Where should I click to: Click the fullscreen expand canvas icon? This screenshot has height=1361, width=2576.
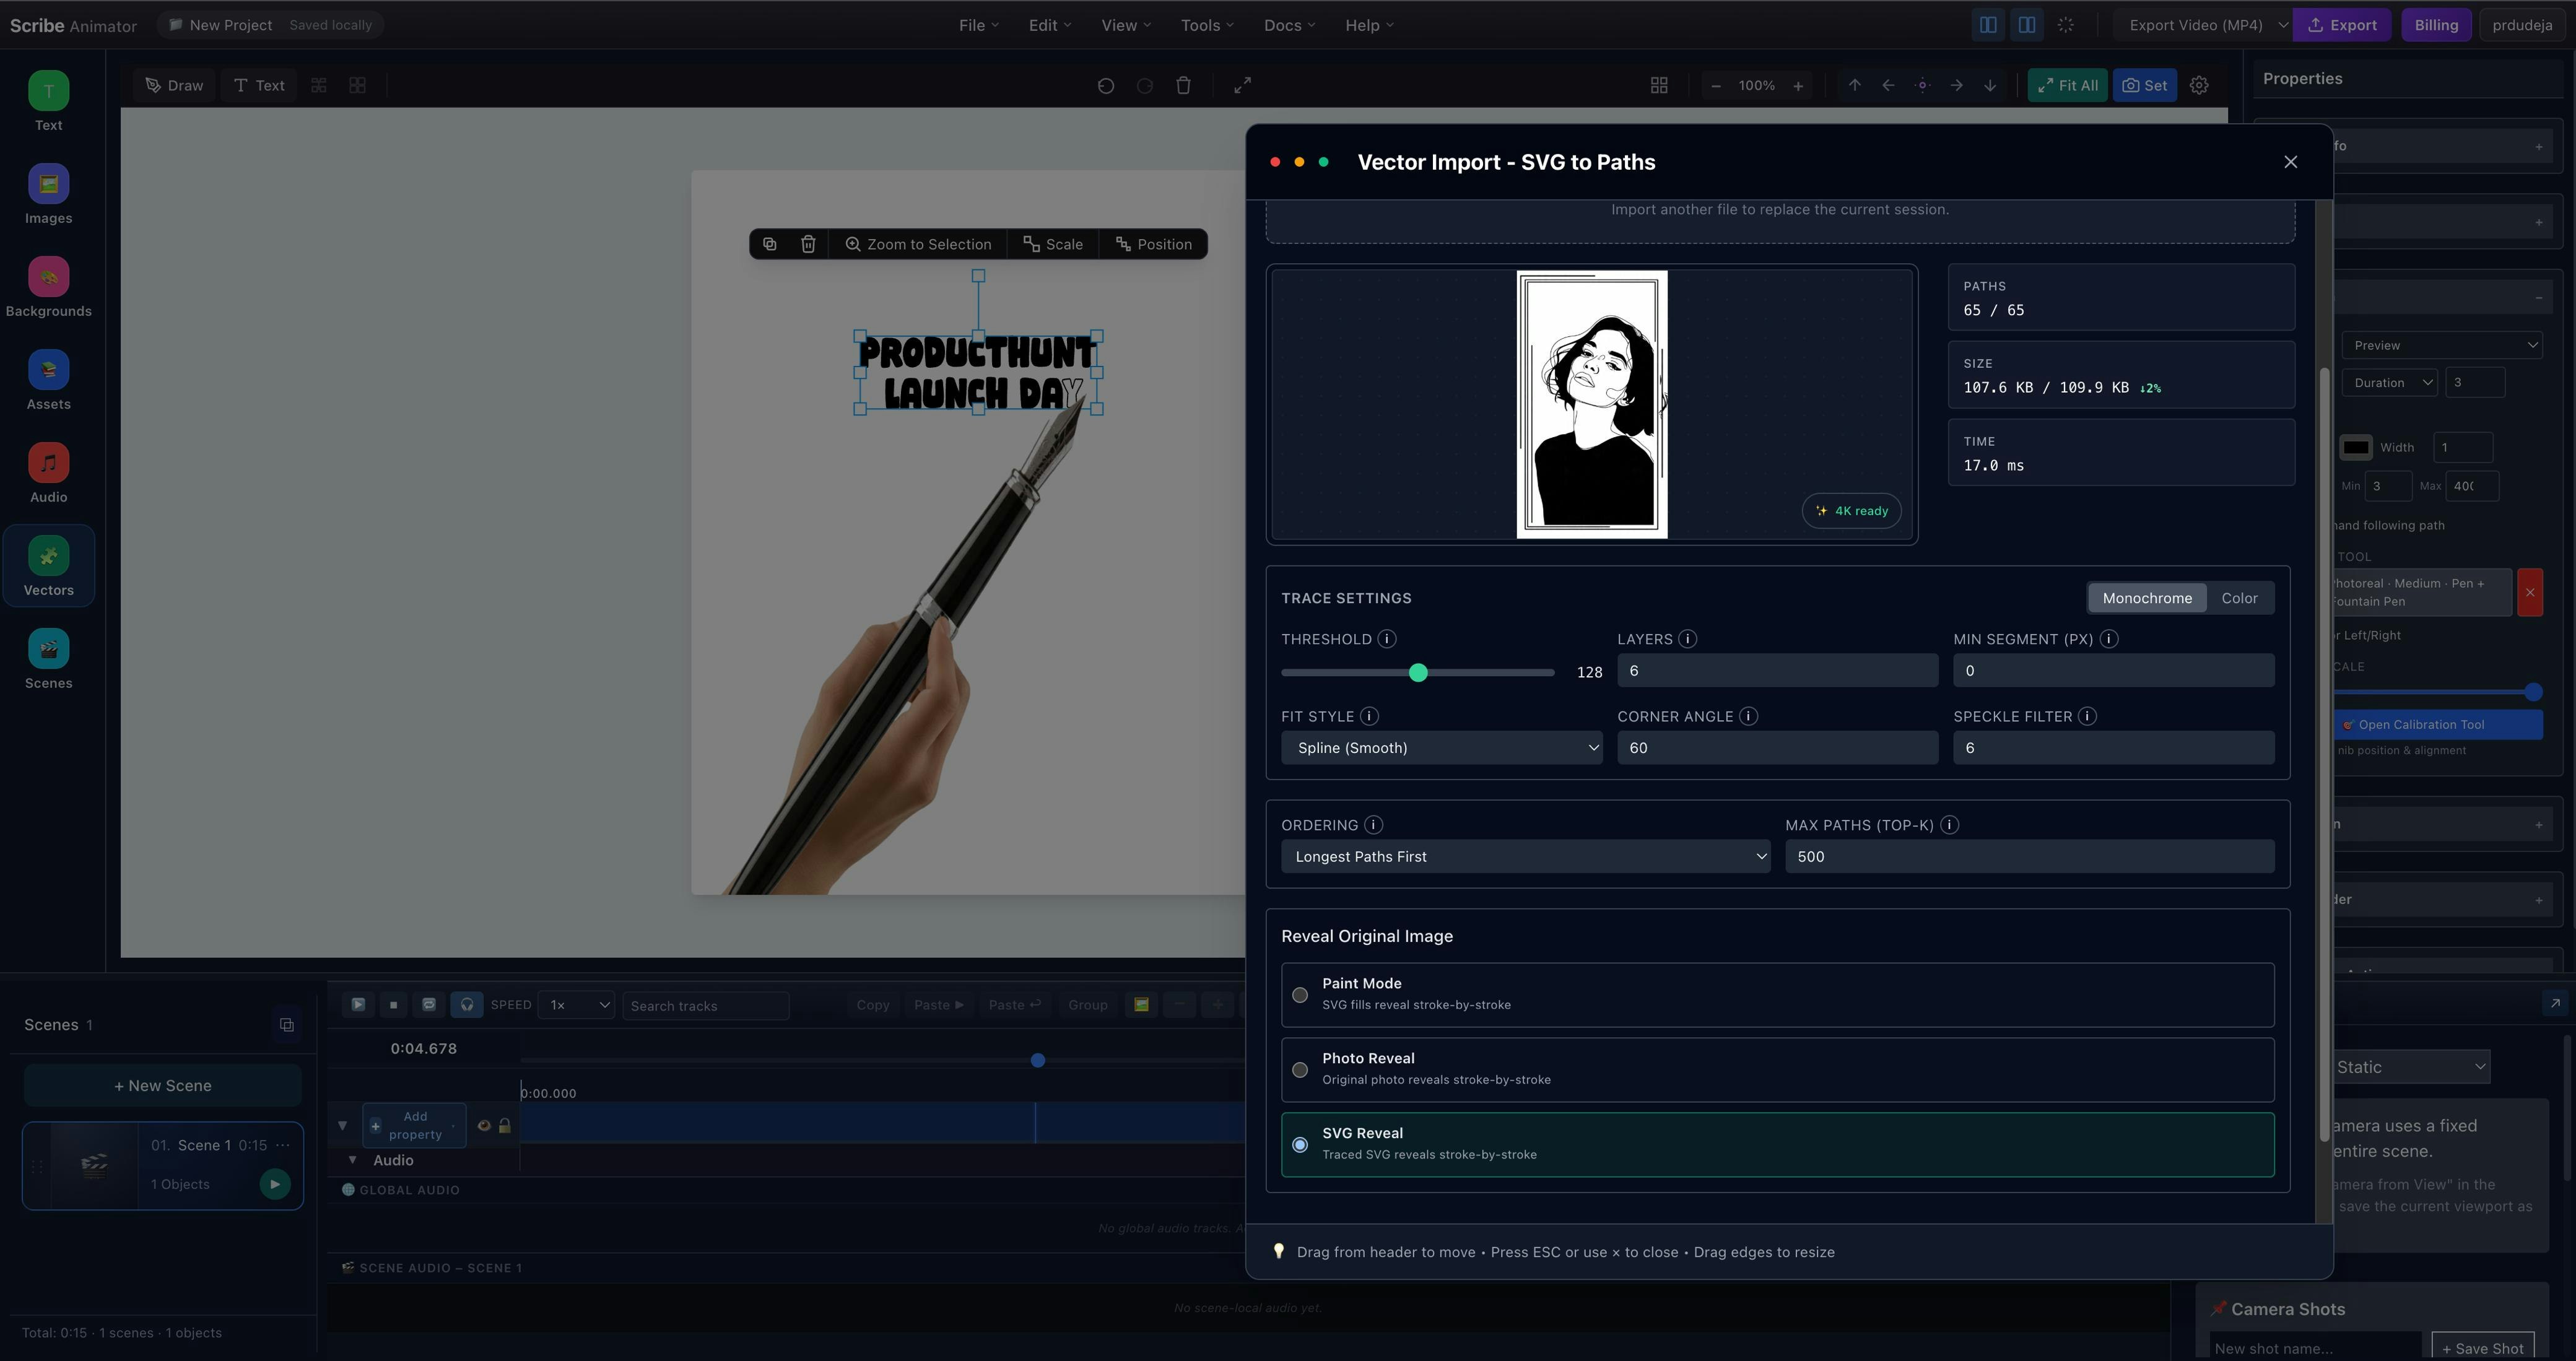(1242, 86)
